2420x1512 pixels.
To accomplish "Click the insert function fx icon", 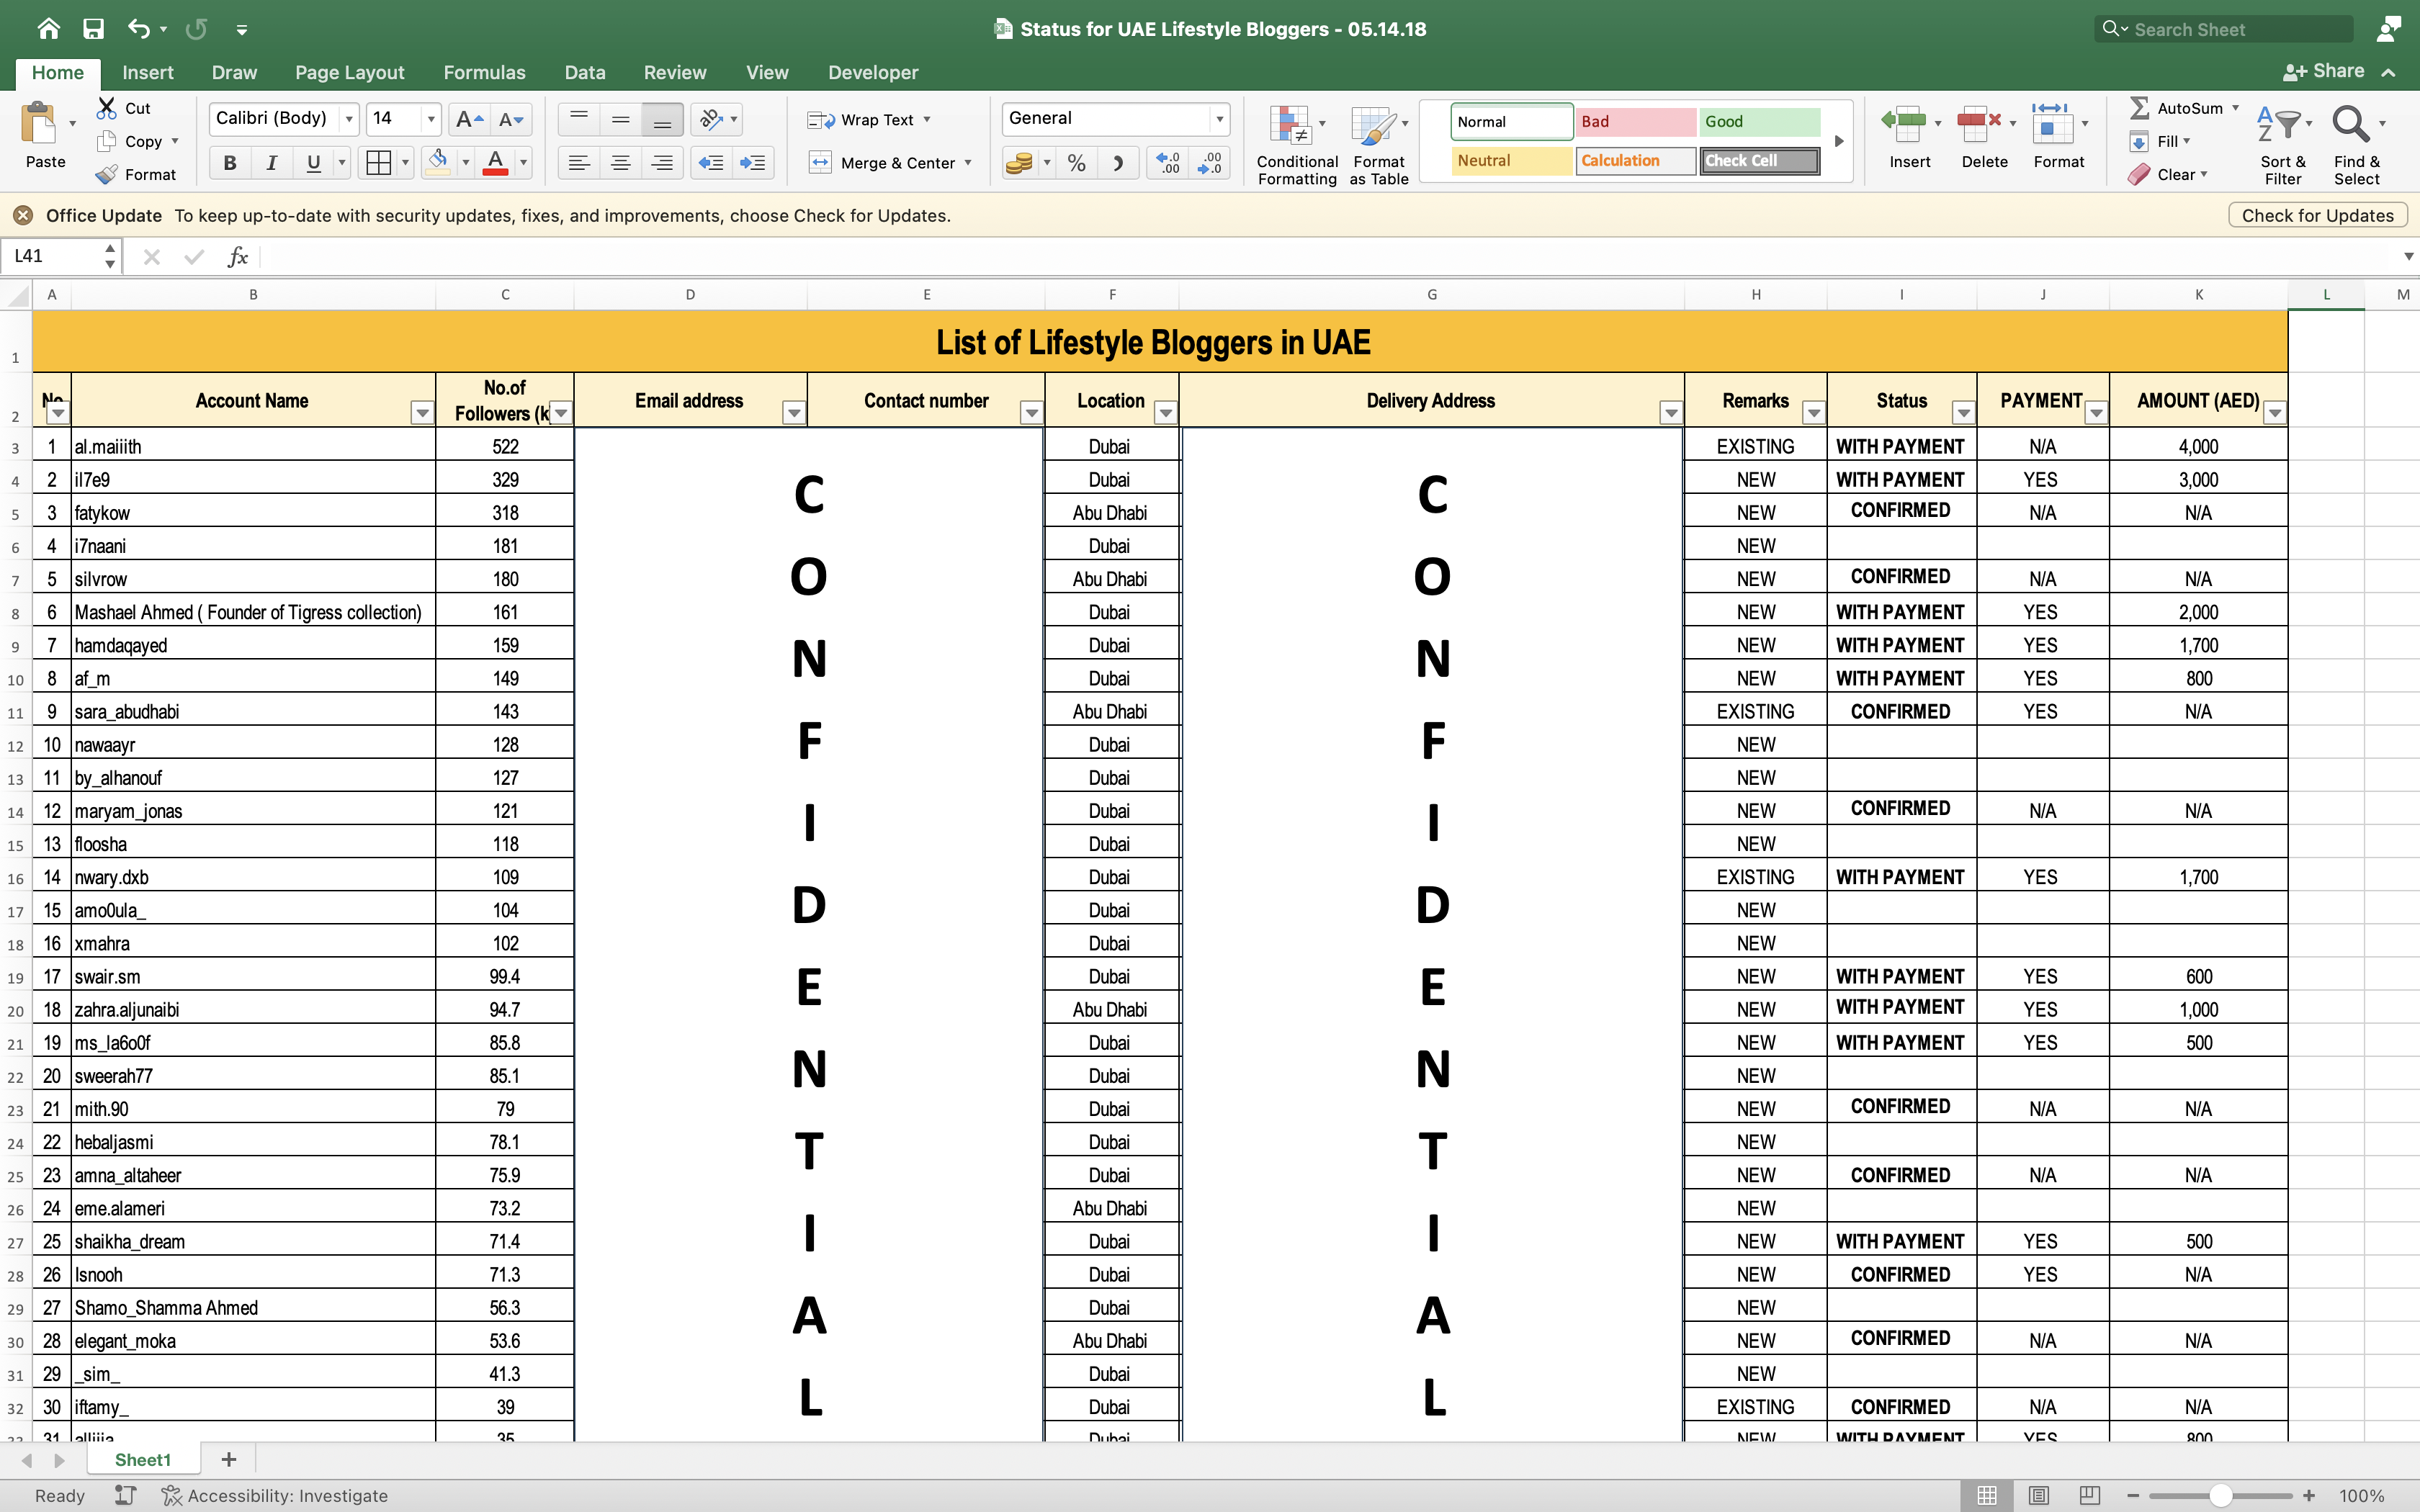I will 238,257.
